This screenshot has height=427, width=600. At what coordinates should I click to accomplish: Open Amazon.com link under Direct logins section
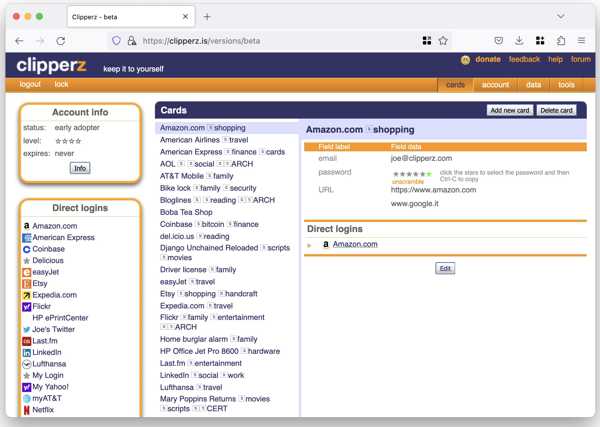[355, 244]
